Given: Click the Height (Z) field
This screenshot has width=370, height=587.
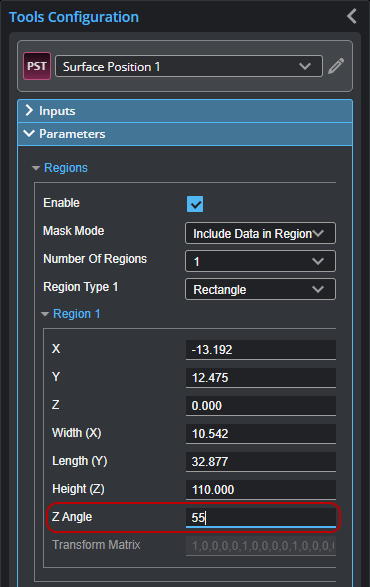Looking at the screenshot, I should 261,490.
